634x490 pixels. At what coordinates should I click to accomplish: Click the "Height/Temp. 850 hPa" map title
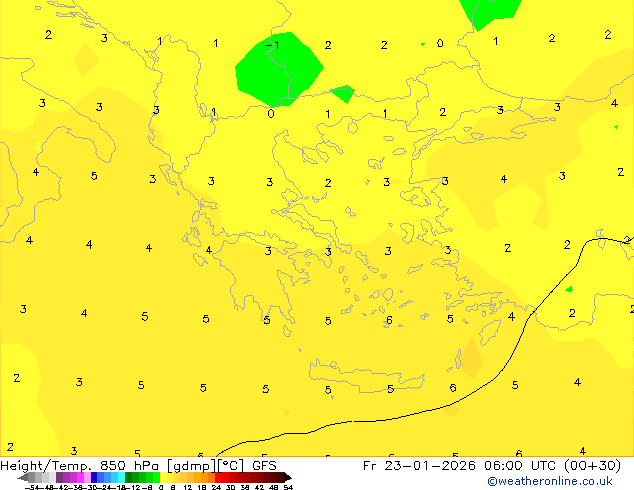click(79, 466)
